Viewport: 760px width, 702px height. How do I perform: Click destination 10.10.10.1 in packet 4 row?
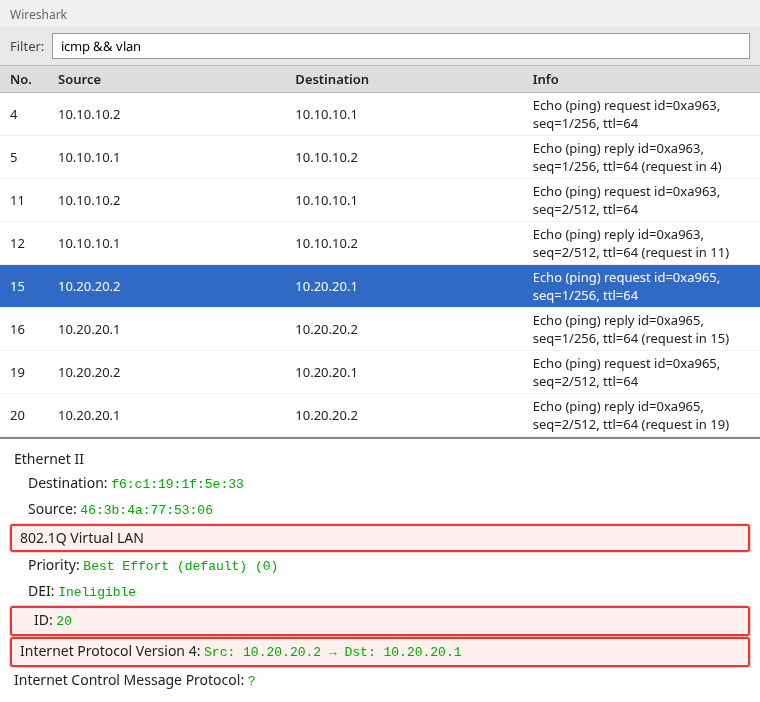tap(326, 114)
